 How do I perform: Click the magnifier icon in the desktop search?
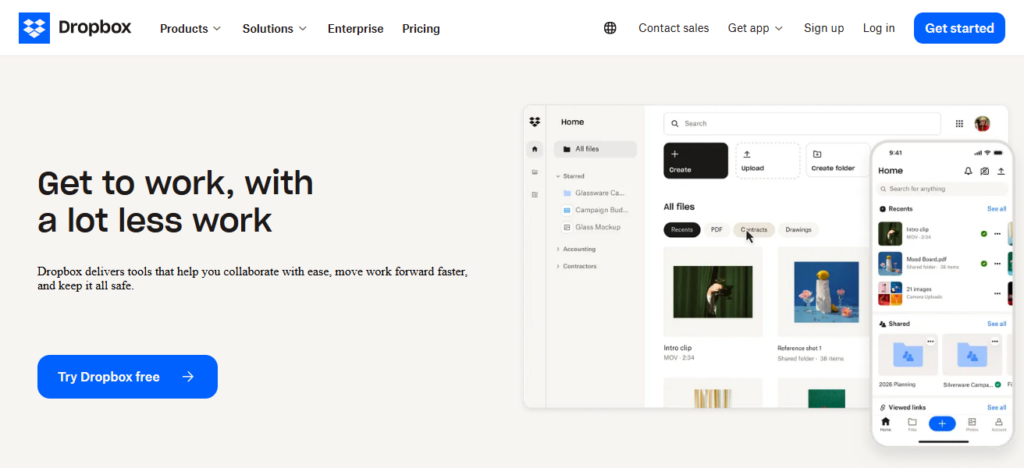tap(675, 123)
